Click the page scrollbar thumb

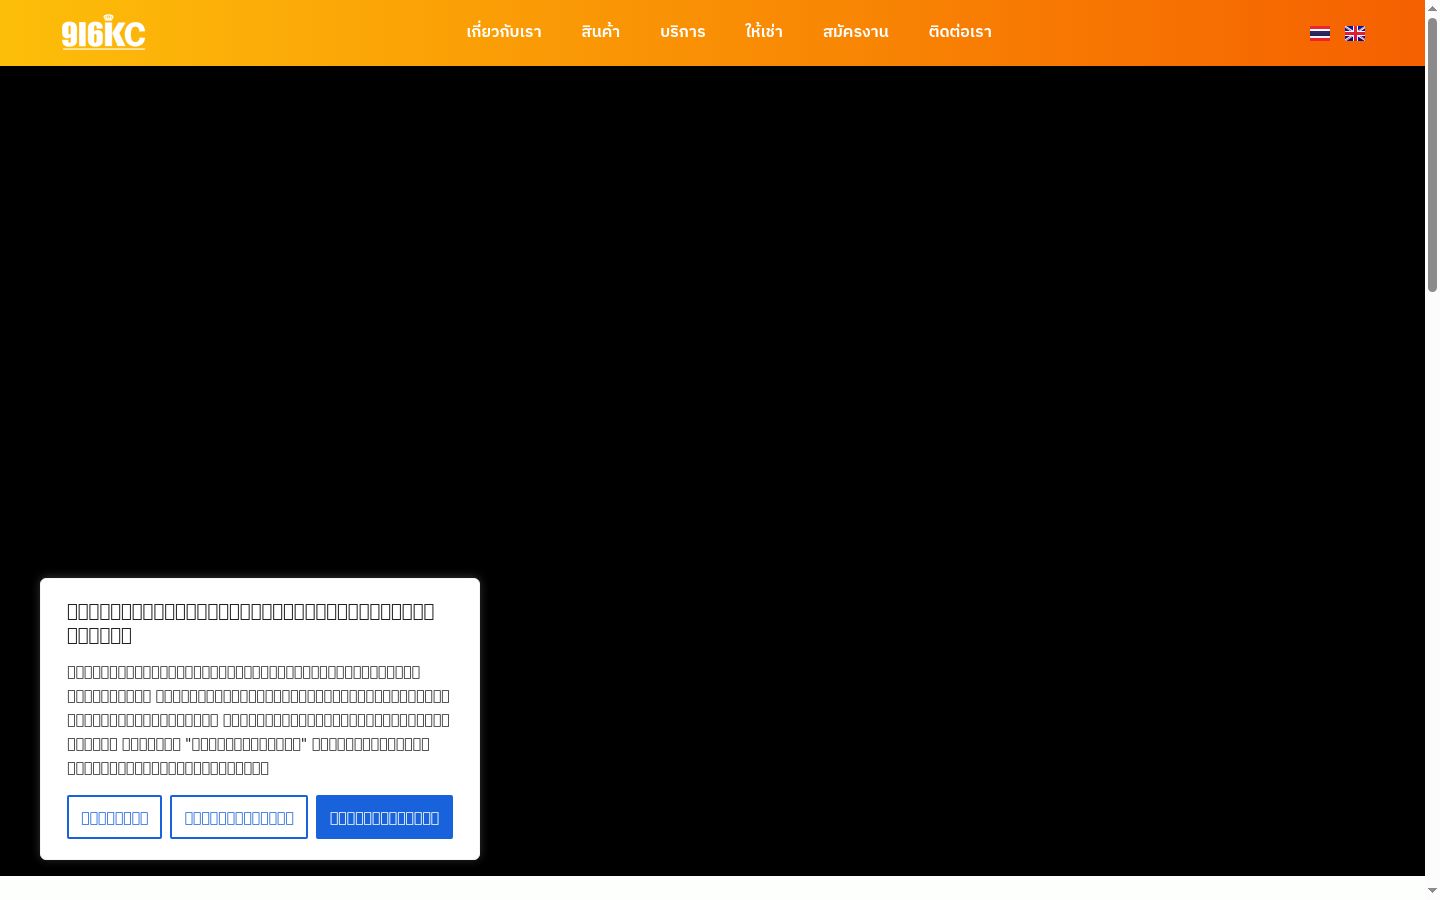pos(1432,155)
